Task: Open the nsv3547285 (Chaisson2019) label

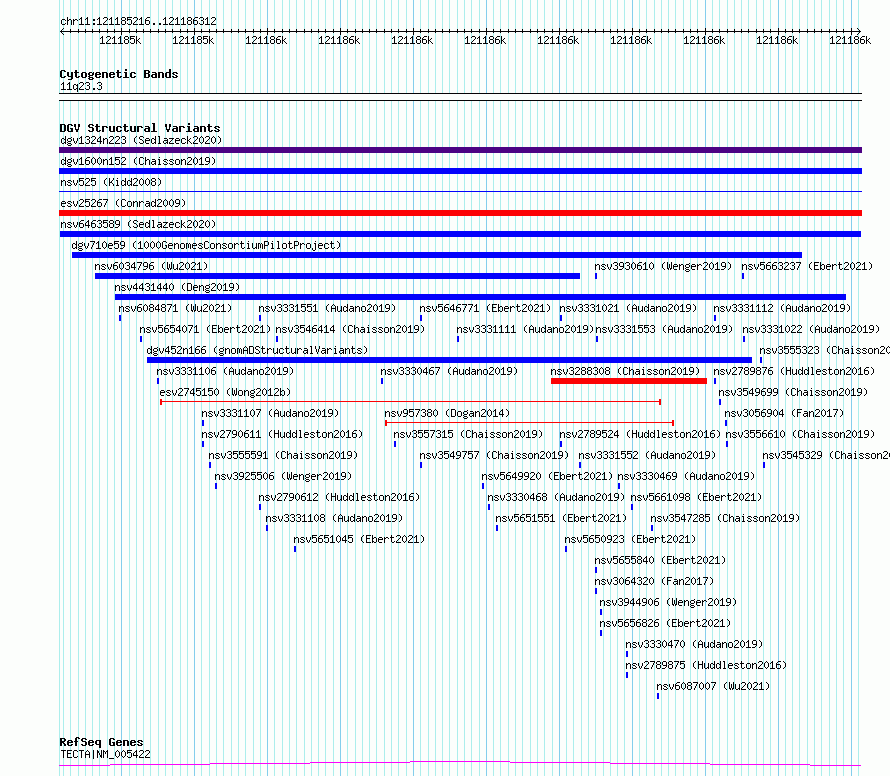Action: click(725, 518)
